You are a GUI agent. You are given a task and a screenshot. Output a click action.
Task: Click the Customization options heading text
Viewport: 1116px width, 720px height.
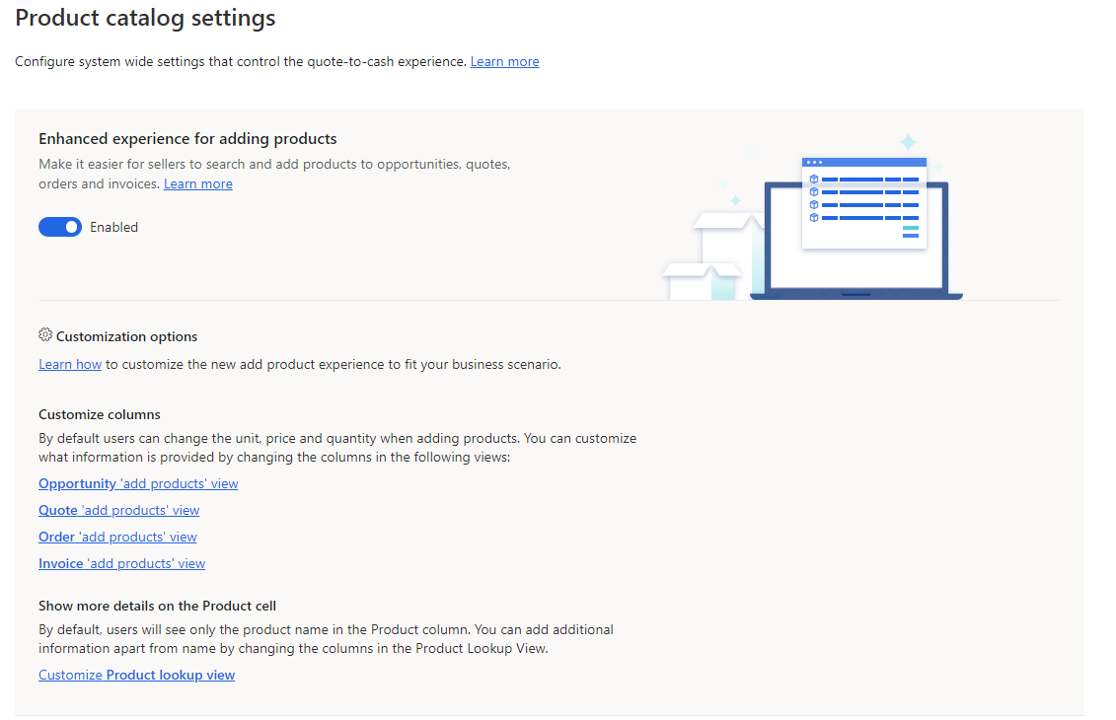[127, 337]
